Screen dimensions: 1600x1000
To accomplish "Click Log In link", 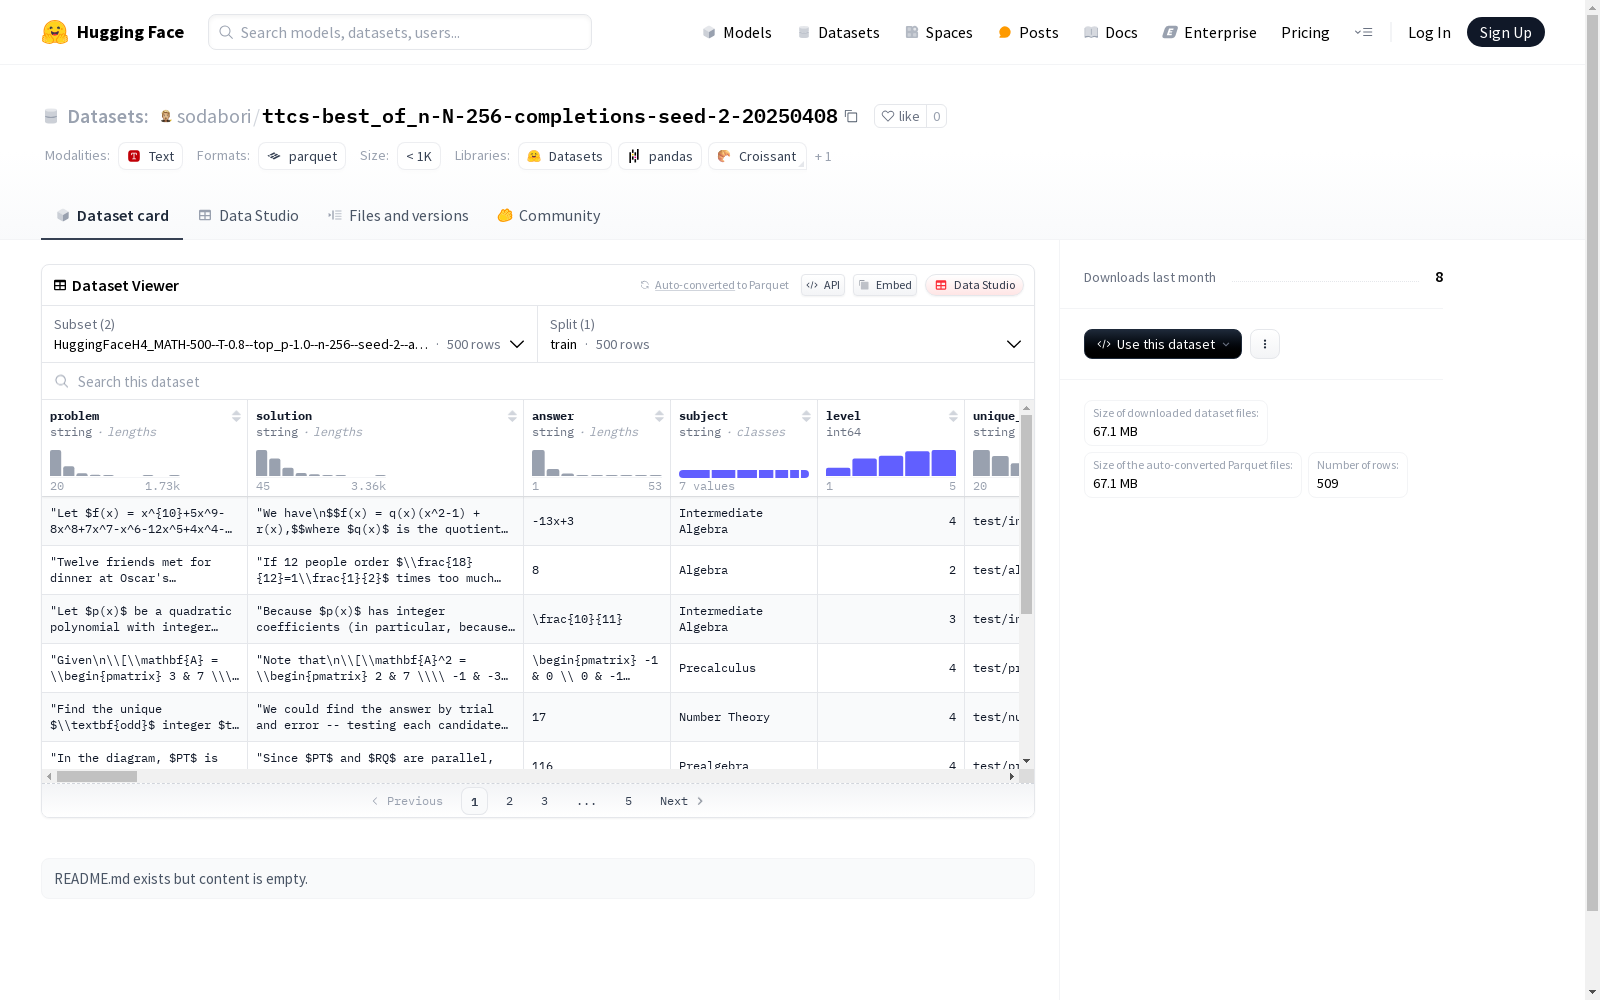I will tap(1429, 32).
